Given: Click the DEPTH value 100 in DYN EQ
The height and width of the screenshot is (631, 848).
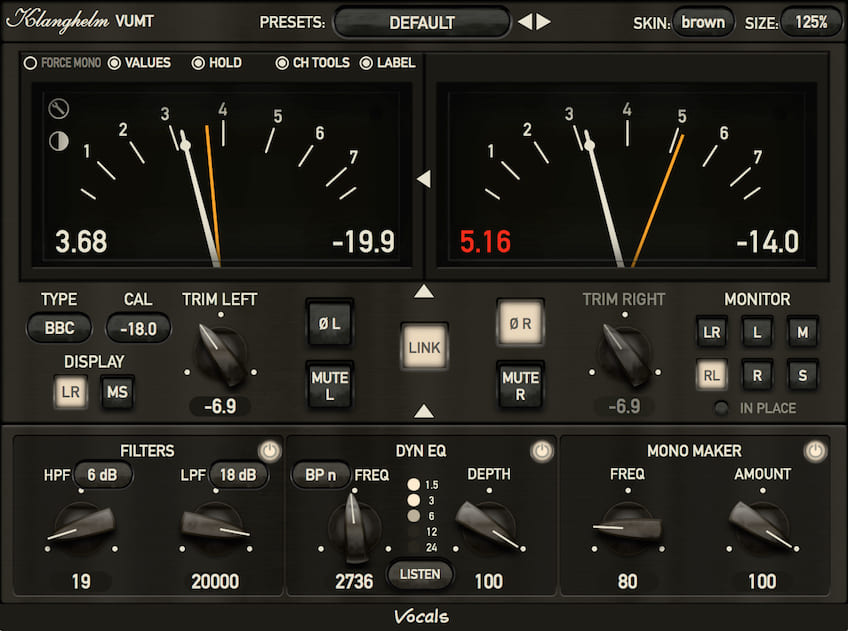Looking at the screenshot, I should pyautogui.click(x=489, y=581).
